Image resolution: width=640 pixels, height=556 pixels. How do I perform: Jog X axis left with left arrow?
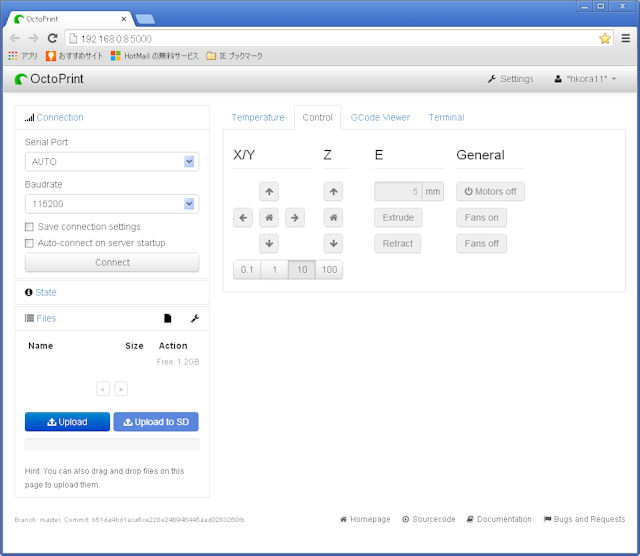coord(243,218)
